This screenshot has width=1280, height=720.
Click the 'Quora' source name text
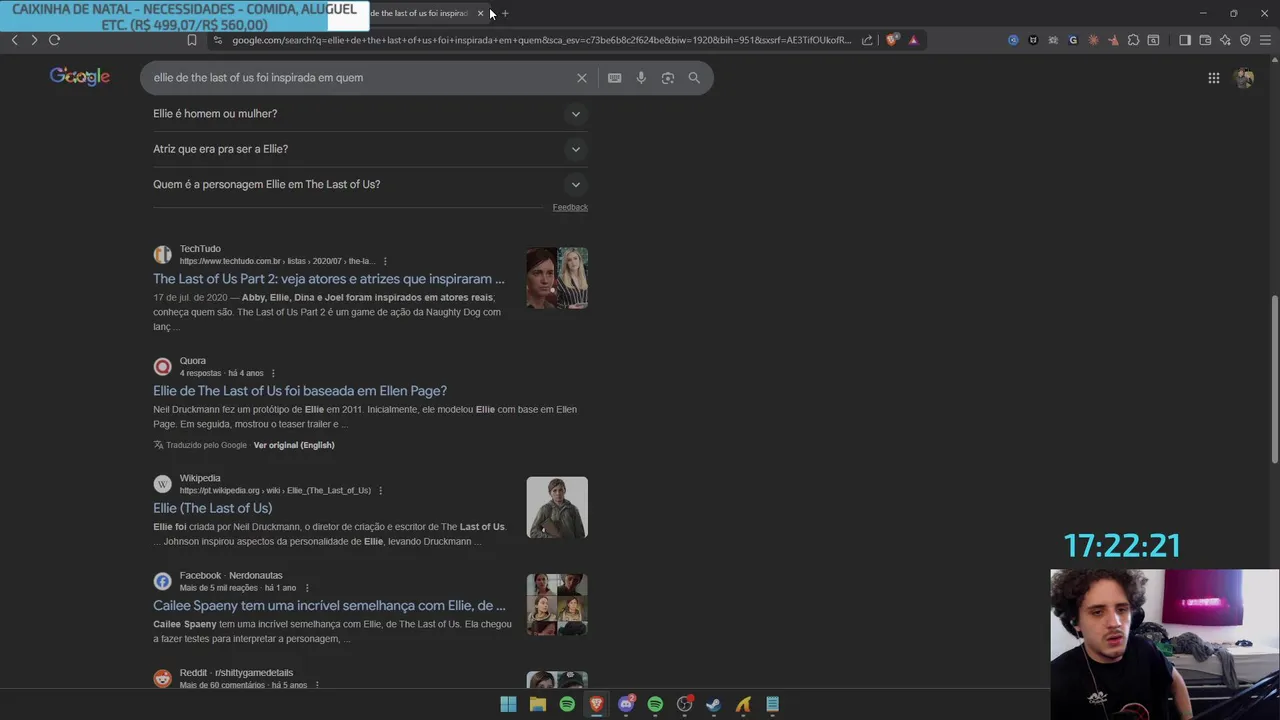coord(193,361)
